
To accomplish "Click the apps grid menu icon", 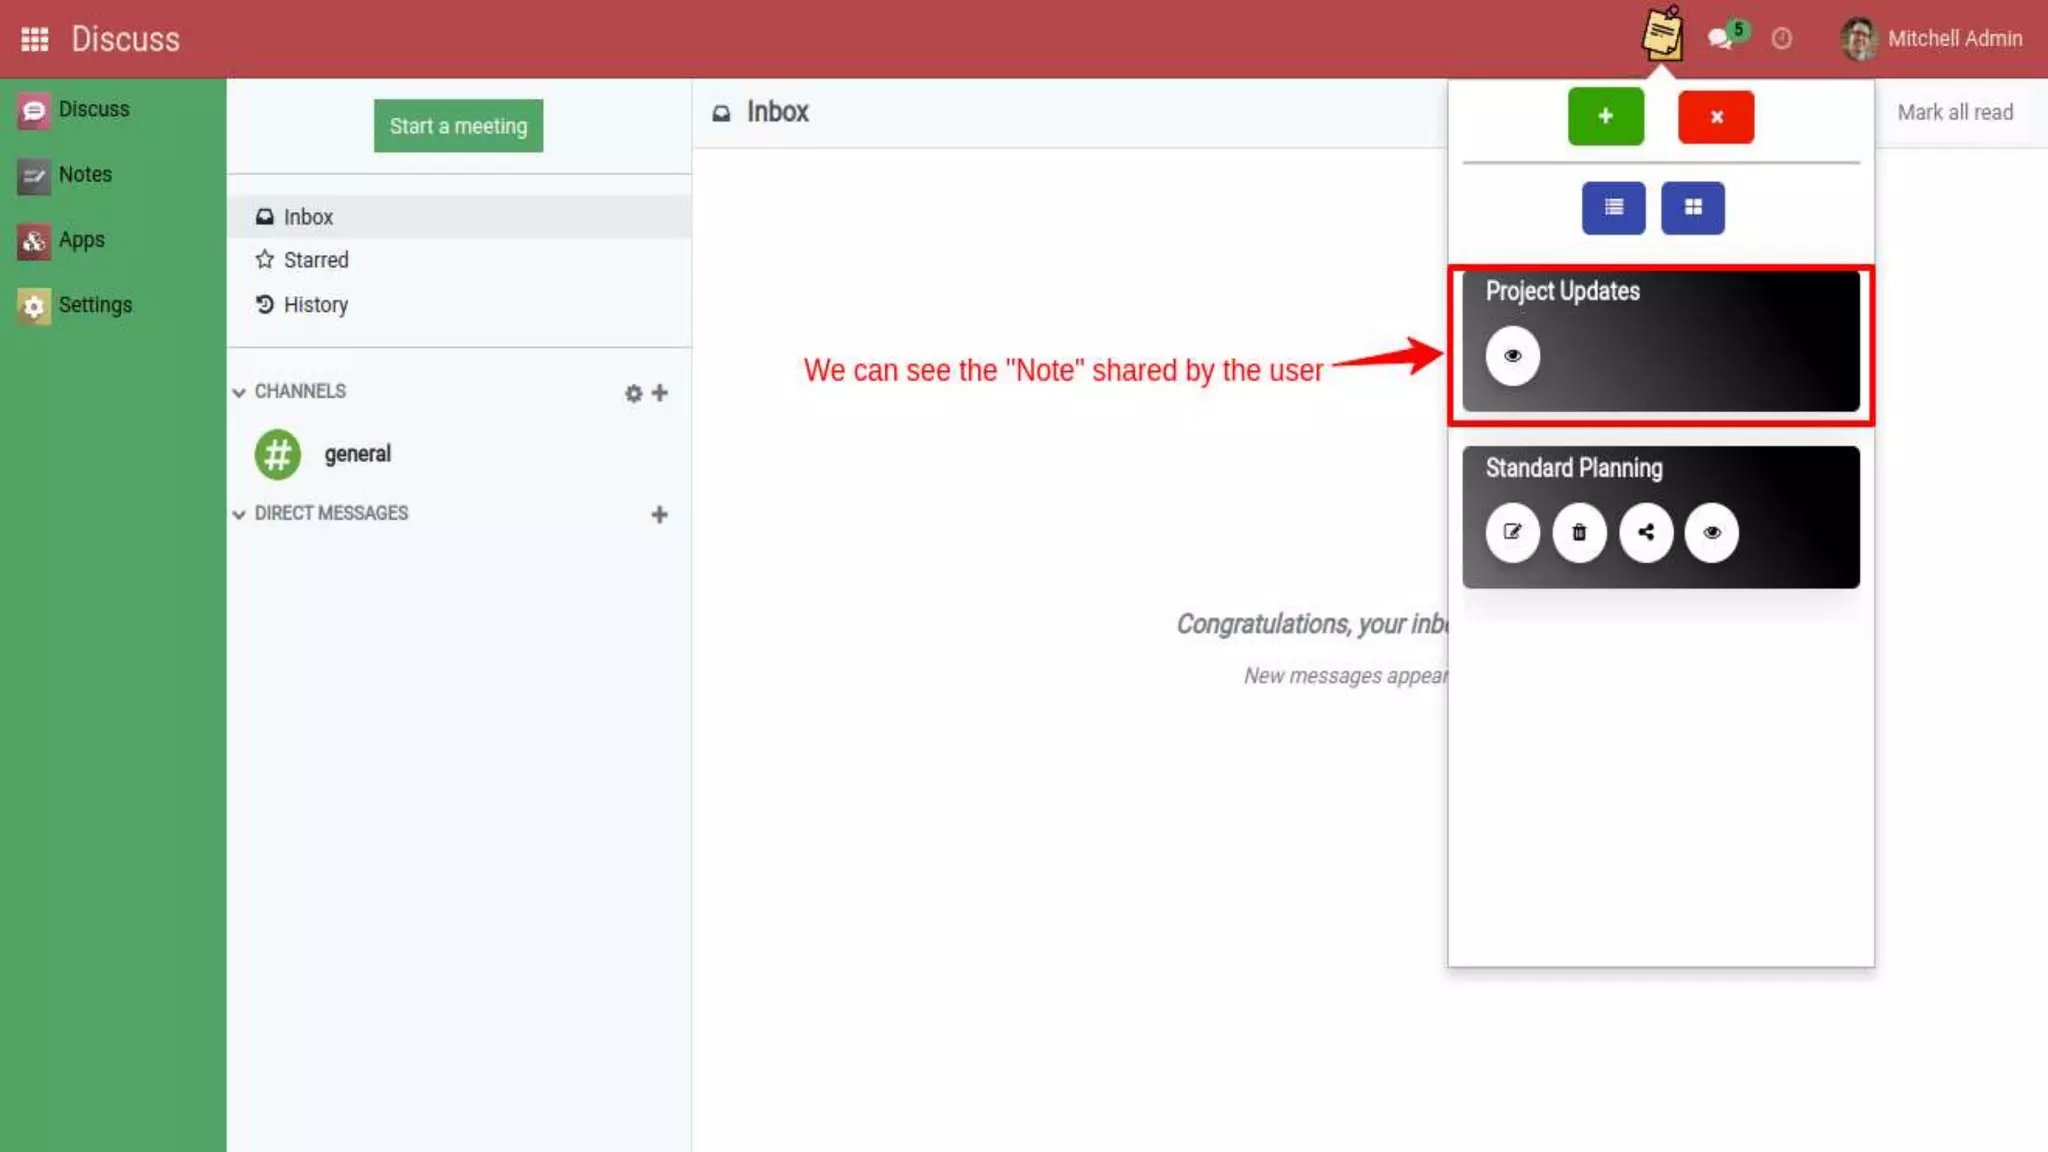I will [x=35, y=39].
